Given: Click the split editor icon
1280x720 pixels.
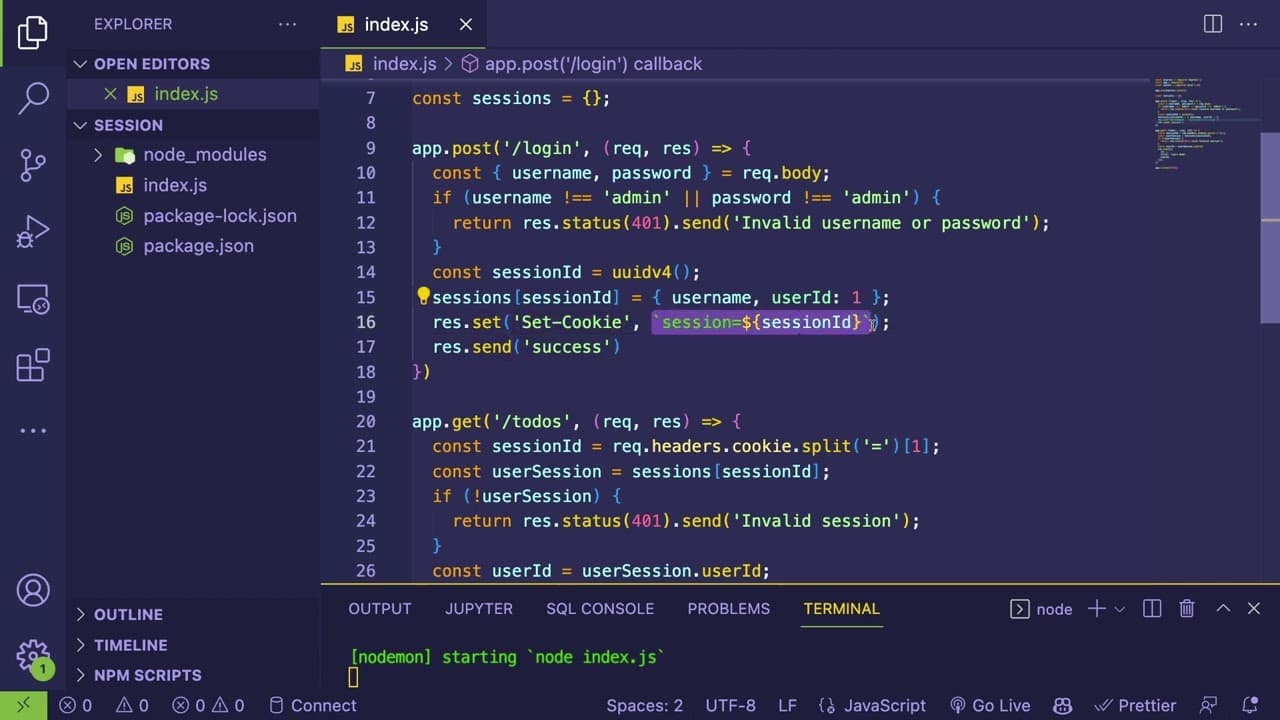Looking at the screenshot, I should pos(1213,24).
